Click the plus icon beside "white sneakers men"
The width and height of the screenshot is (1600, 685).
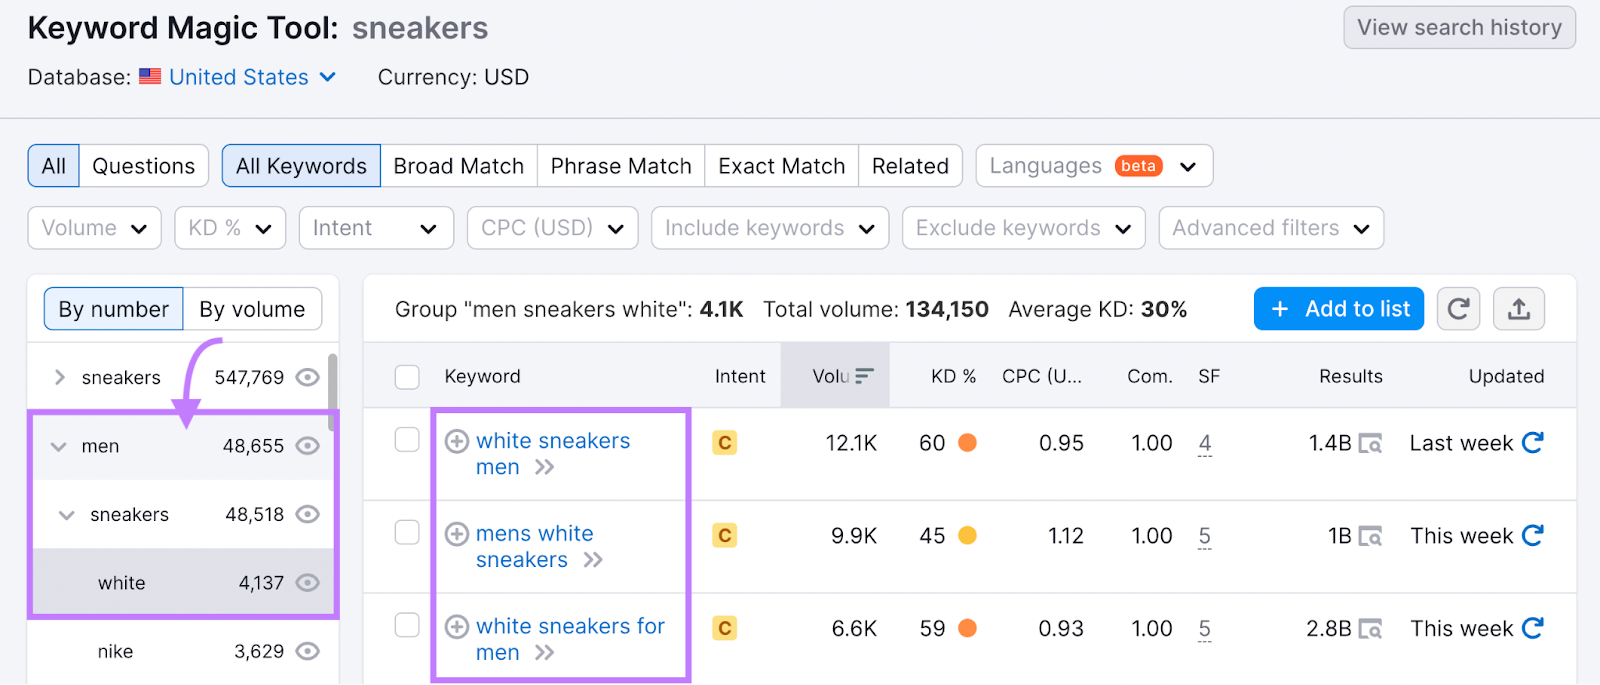click(456, 441)
